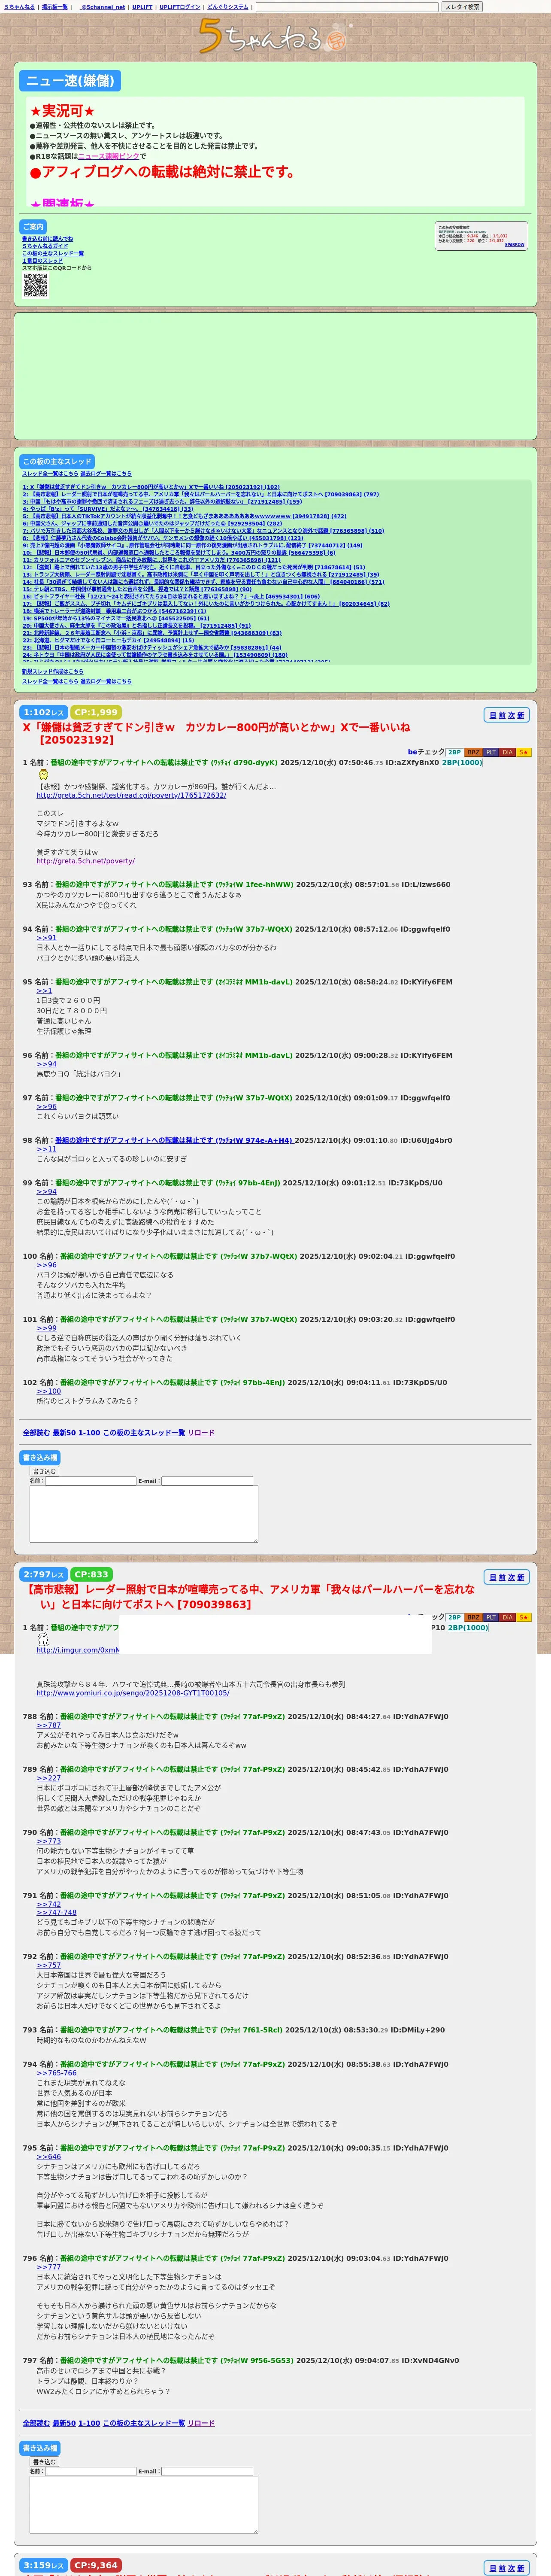This screenshot has height=2576, width=551.
Task: Click 書き込む button in パールハーバー thread form
Action: point(44,2461)
